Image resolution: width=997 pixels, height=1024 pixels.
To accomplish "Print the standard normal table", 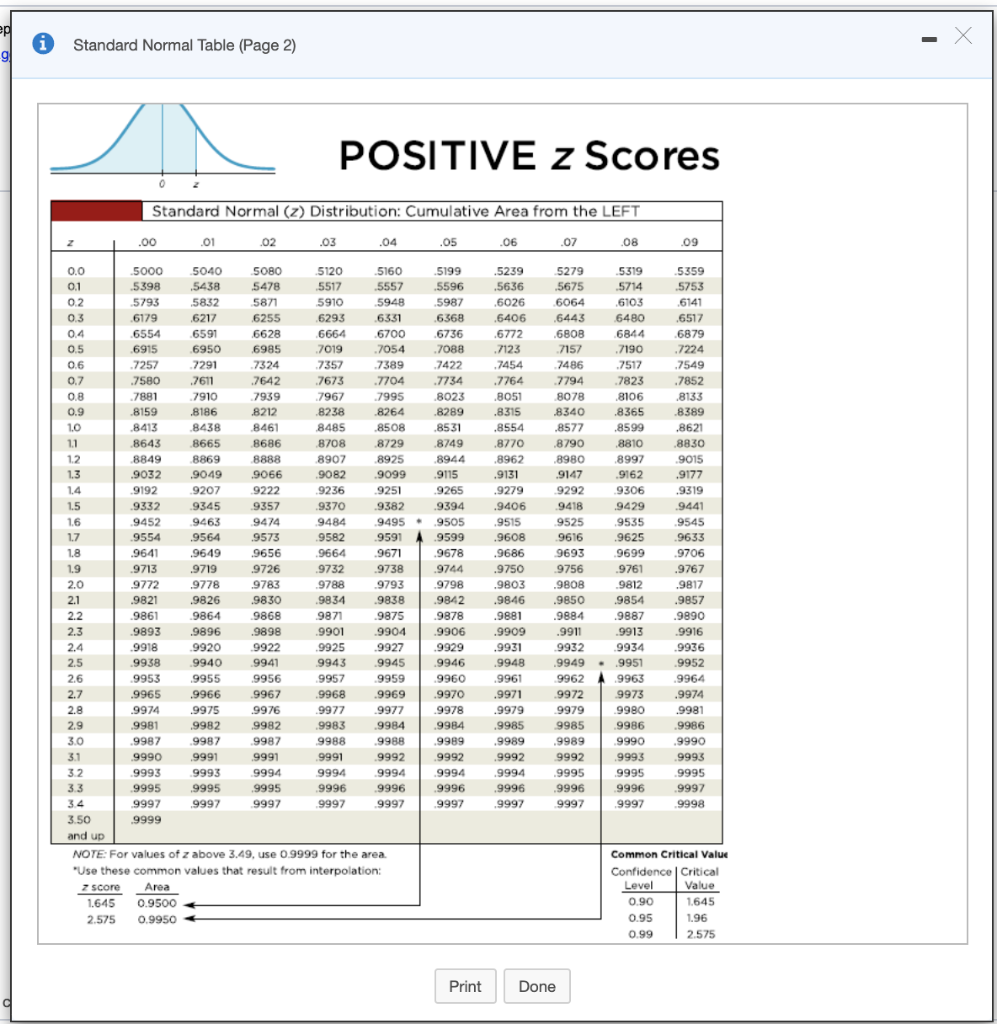I will pos(465,986).
